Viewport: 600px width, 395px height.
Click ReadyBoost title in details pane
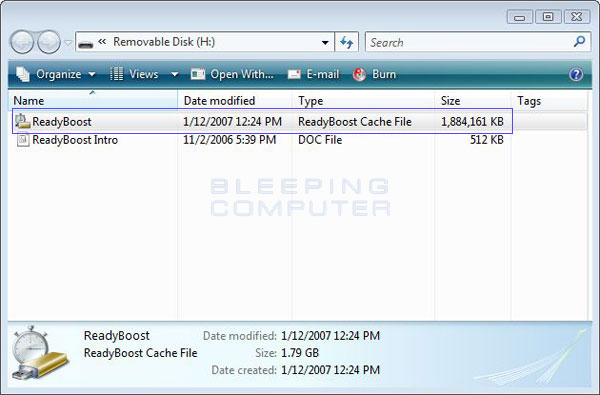pyautogui.click(x=116, y=335)
